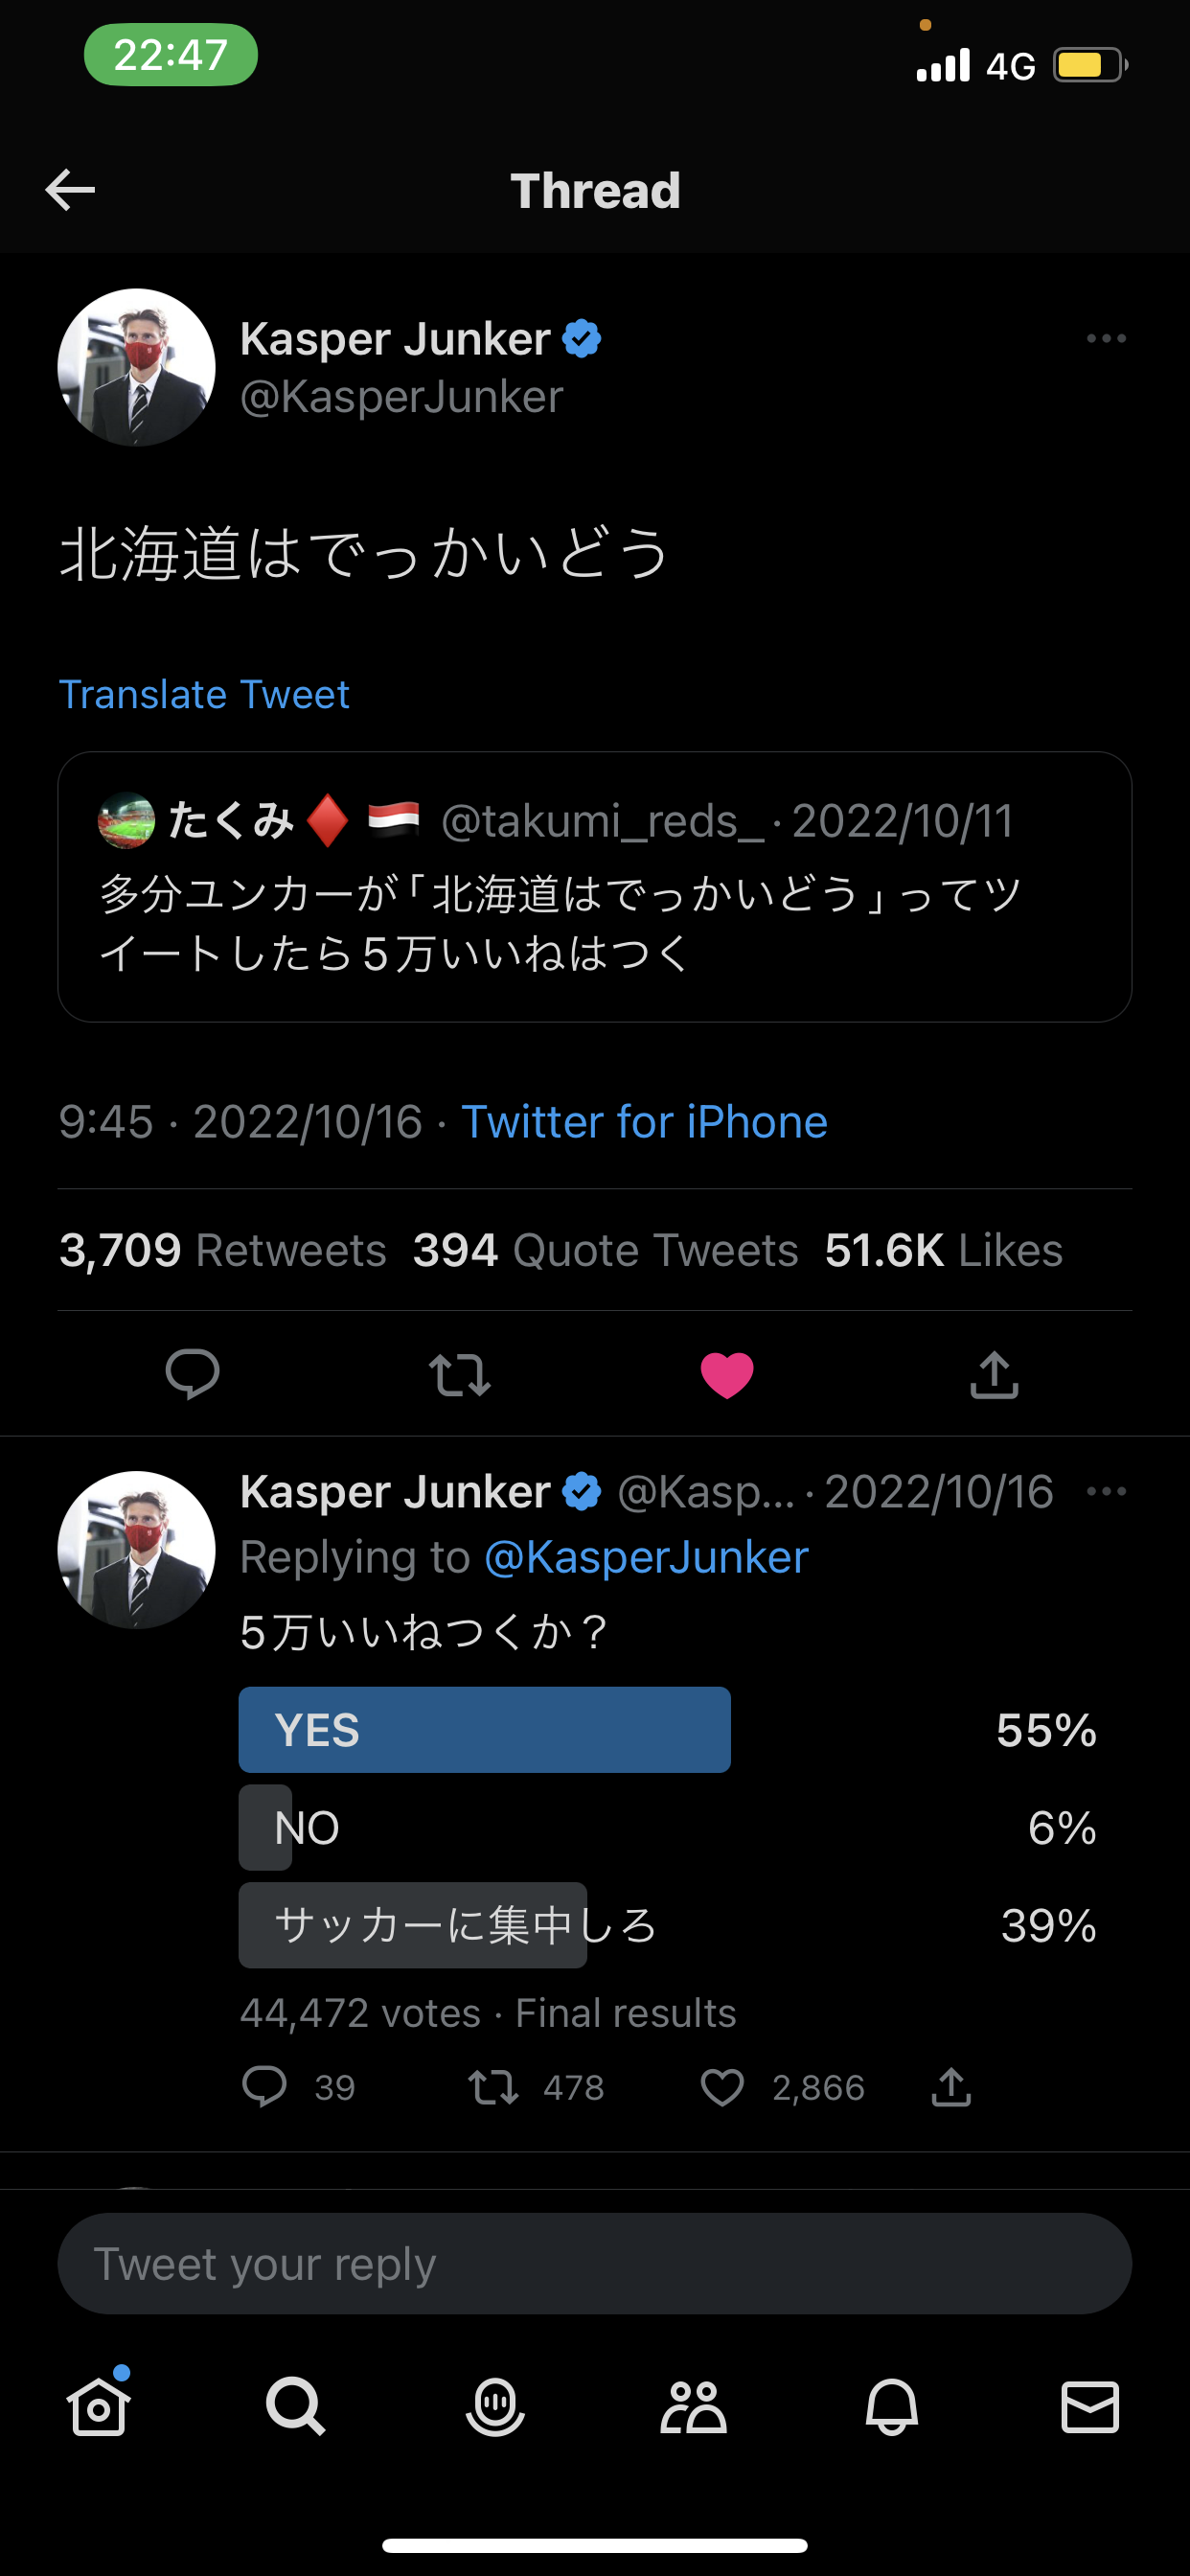
Task: Open Messages envelope tab
Action: [1090, 2406]
